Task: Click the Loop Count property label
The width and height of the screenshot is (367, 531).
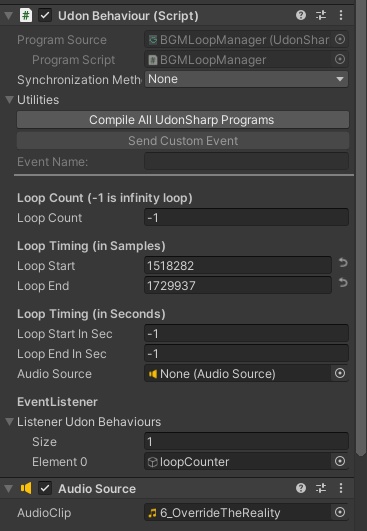Action: (49, 218)
